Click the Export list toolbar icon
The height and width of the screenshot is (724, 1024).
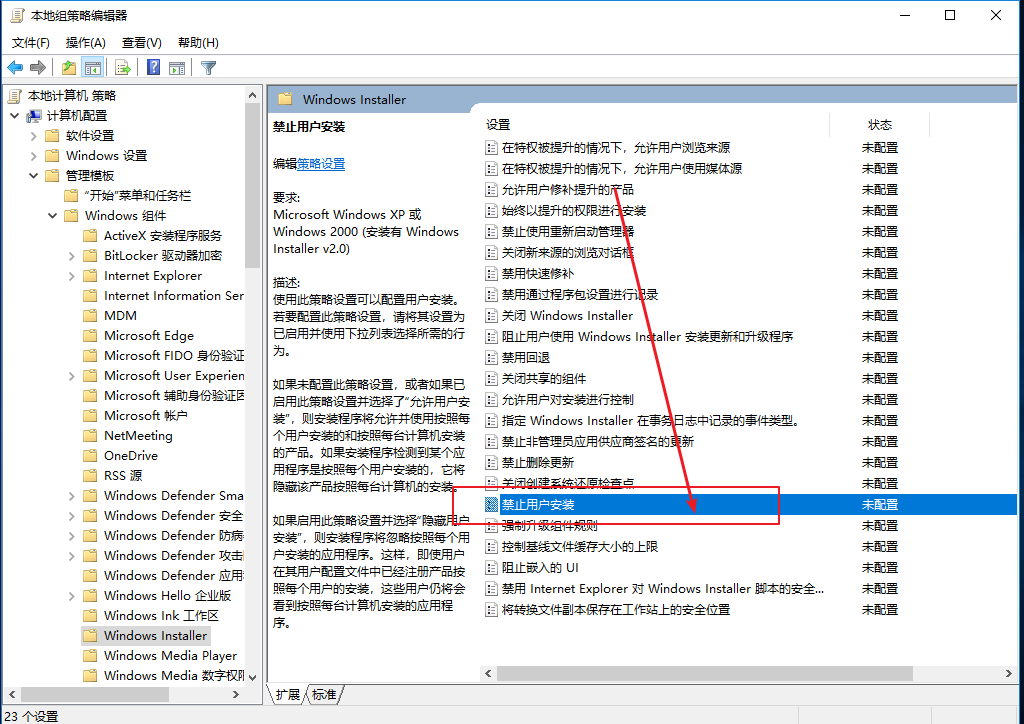[122, 68]
